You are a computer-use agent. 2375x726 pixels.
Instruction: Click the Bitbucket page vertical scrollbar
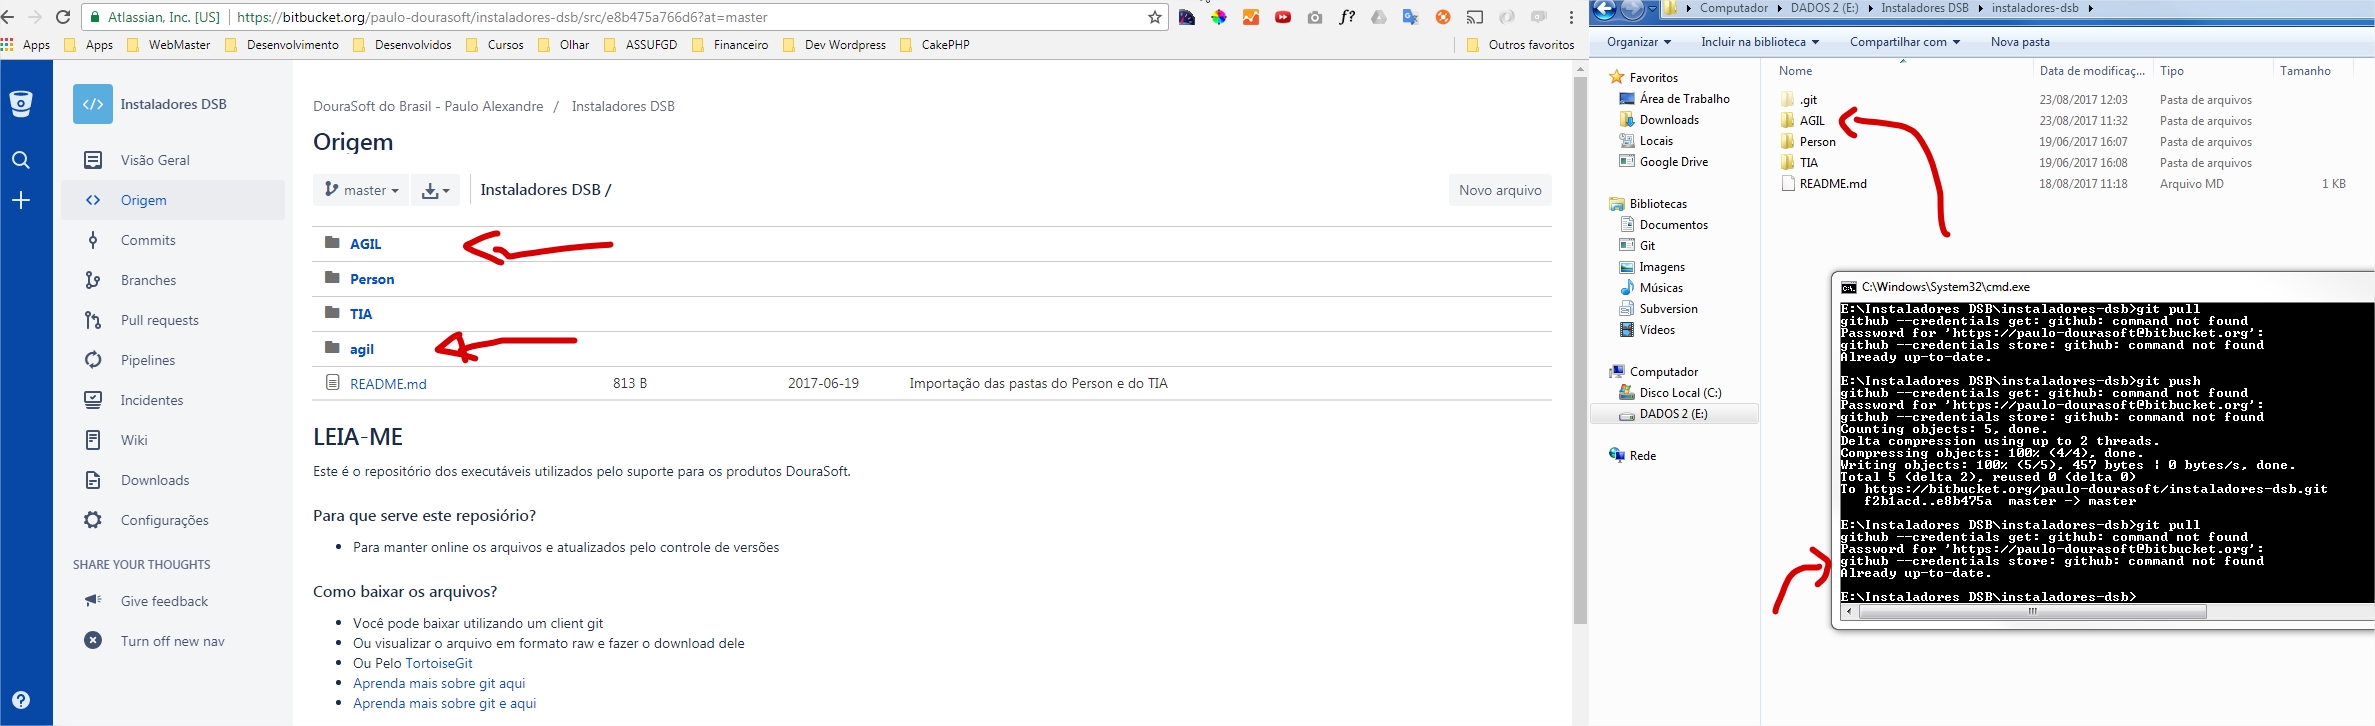1580,350
